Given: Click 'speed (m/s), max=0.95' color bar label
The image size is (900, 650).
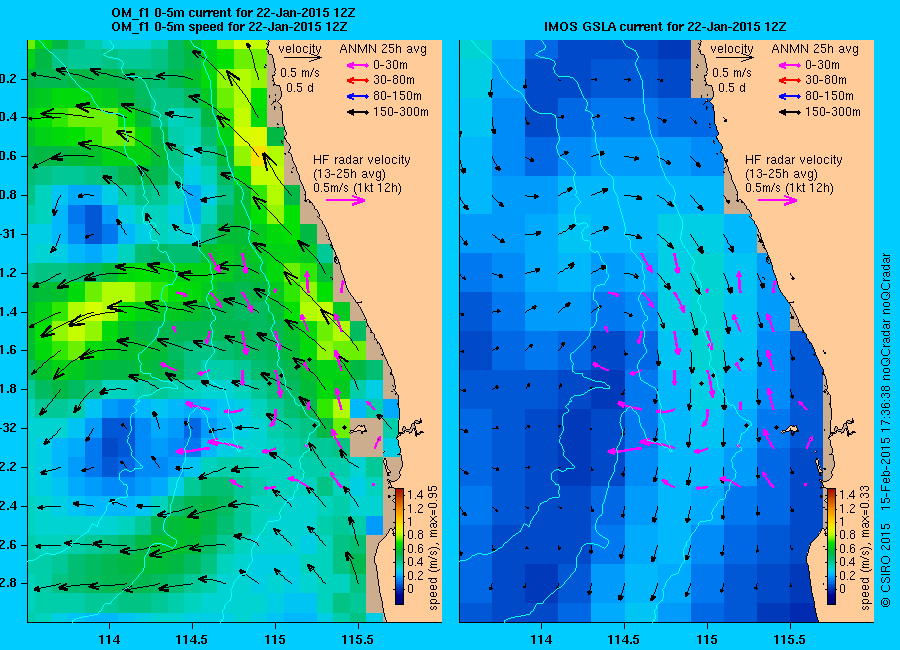Looking at the screenshot, I should [x=433, y=548].
